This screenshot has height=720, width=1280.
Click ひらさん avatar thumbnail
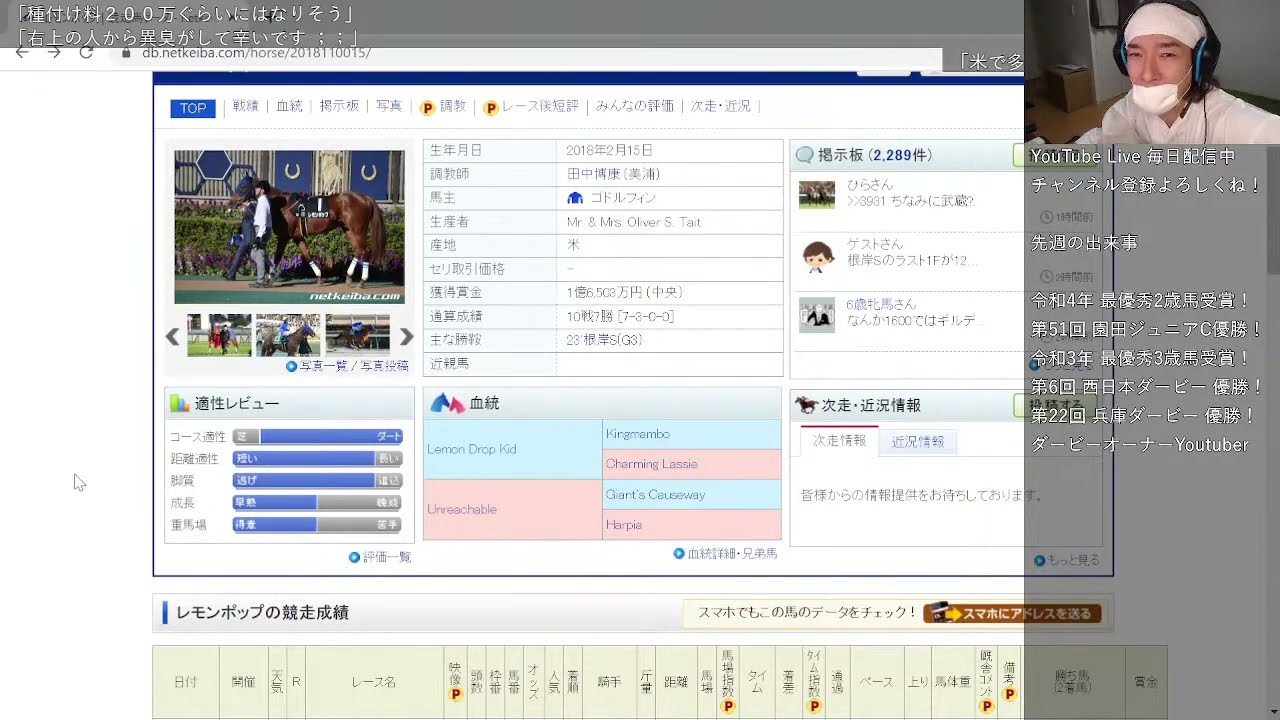tap(817, 195)
